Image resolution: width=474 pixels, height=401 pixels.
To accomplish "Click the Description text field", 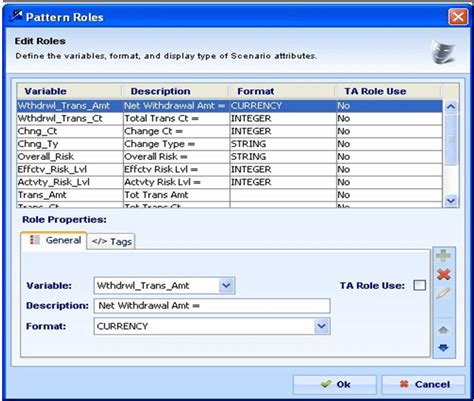I will click(212, 306).
